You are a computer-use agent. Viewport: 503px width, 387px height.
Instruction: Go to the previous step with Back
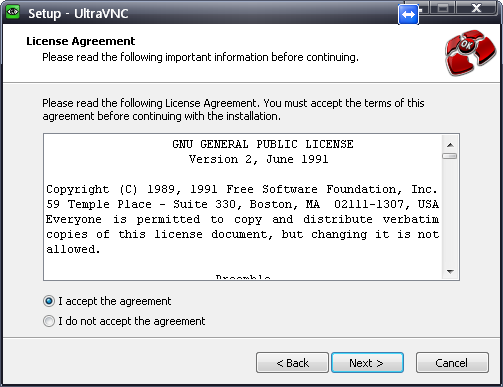[292, 363]
